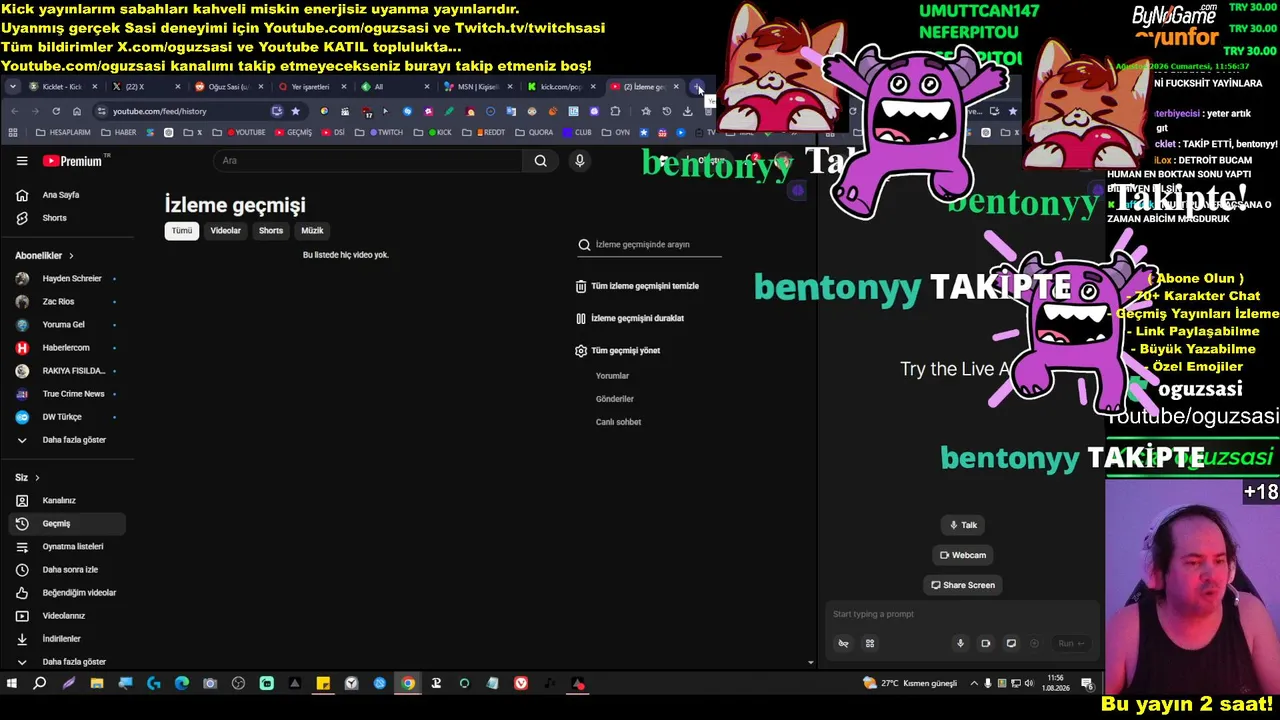The image size is (1280, 720).
Task: Open the Yorumlar history link
Action: (612, 376)
